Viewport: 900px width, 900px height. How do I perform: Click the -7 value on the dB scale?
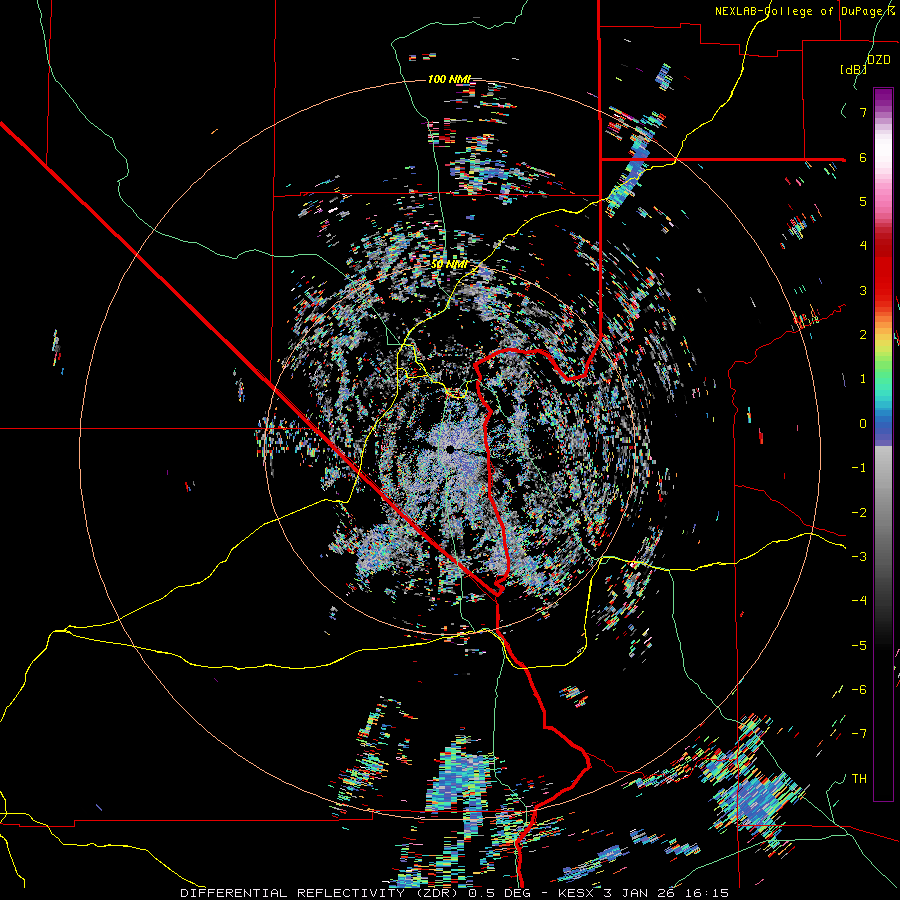point(859,734)
